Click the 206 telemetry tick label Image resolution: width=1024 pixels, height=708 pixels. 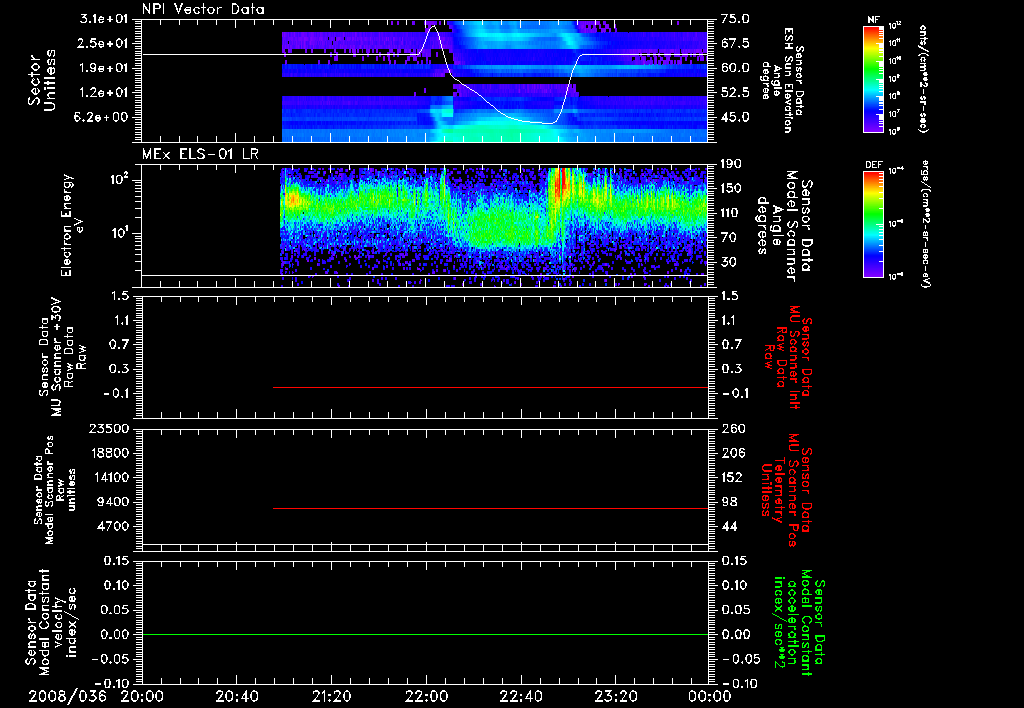pyautogui.click(x=731, y=453)
